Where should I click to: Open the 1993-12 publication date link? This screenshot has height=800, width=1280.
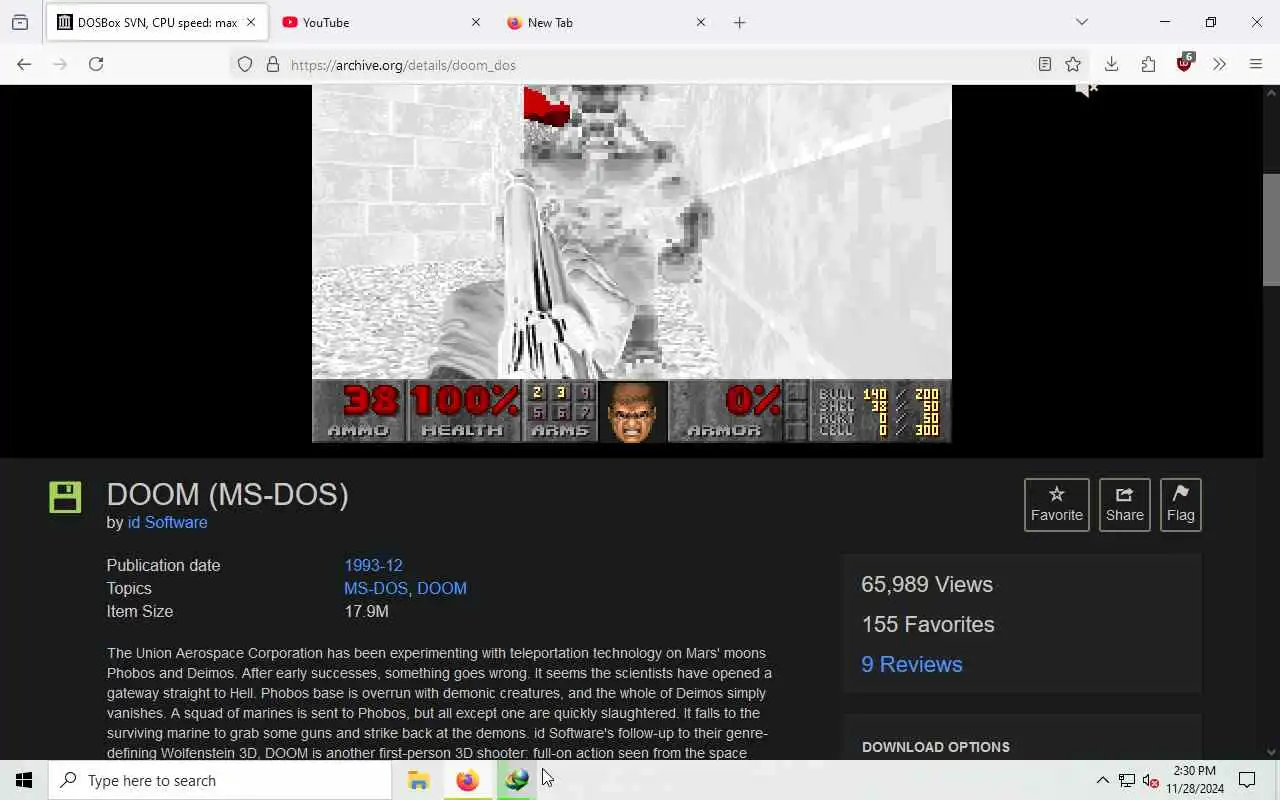[x=373, y=565]
